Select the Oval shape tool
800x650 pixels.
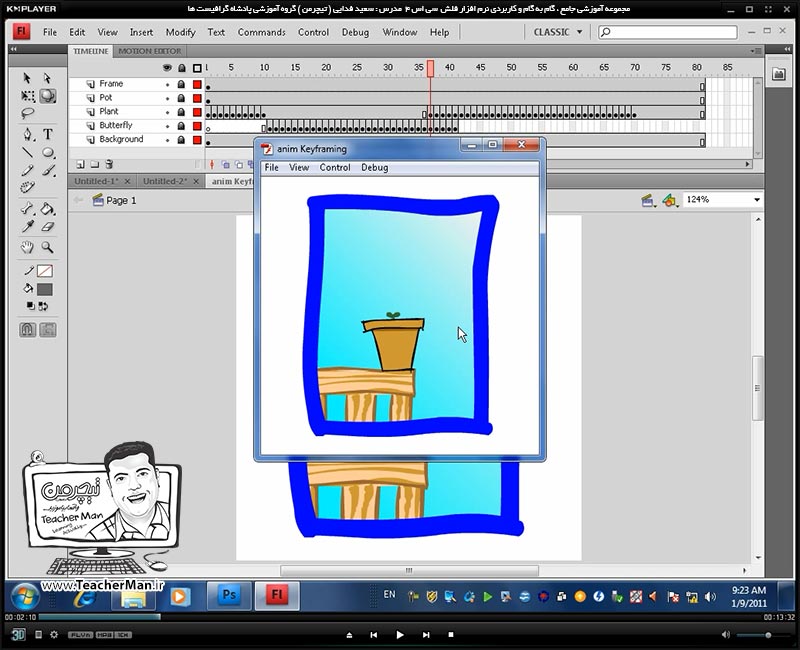click(48, 152)
